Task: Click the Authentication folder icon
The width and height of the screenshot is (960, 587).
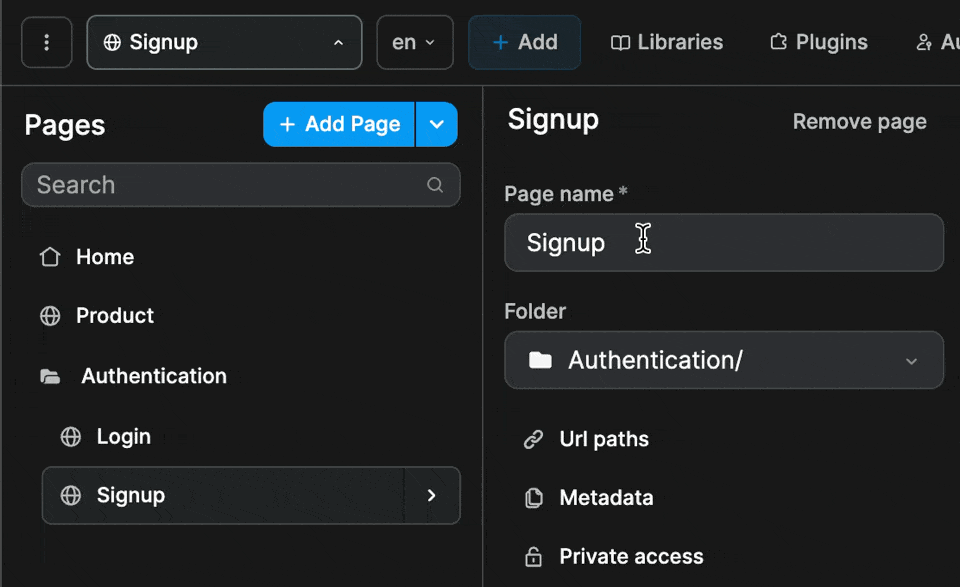Action: [x=51, y=376]
